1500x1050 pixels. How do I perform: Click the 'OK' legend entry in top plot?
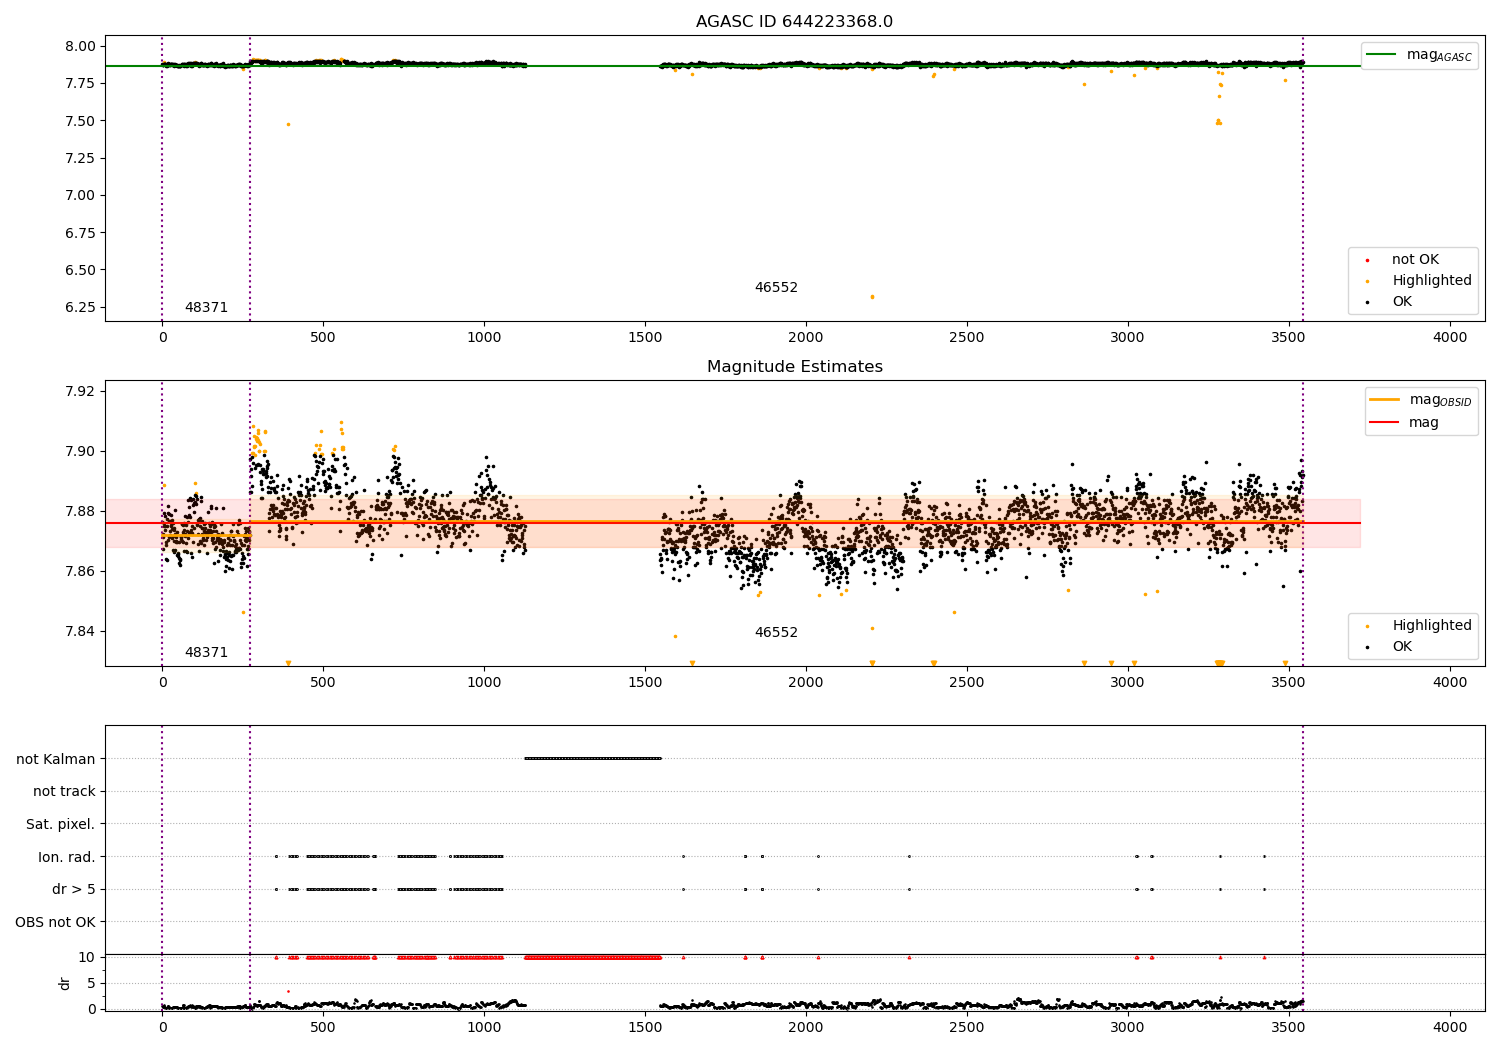tap(1391, 302)
